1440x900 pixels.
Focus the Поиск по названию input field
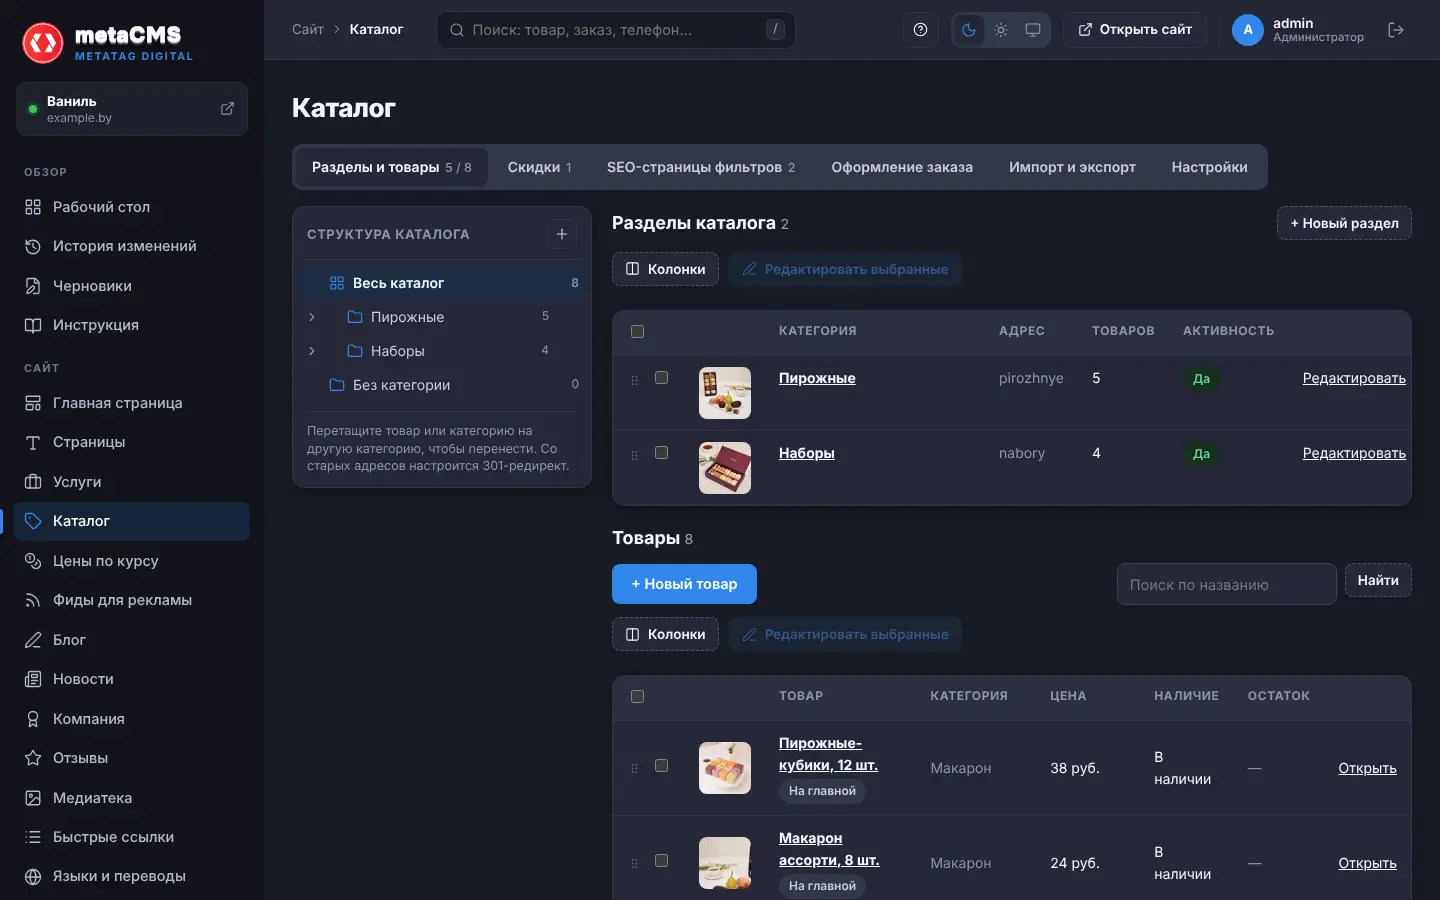[1226, 584]
